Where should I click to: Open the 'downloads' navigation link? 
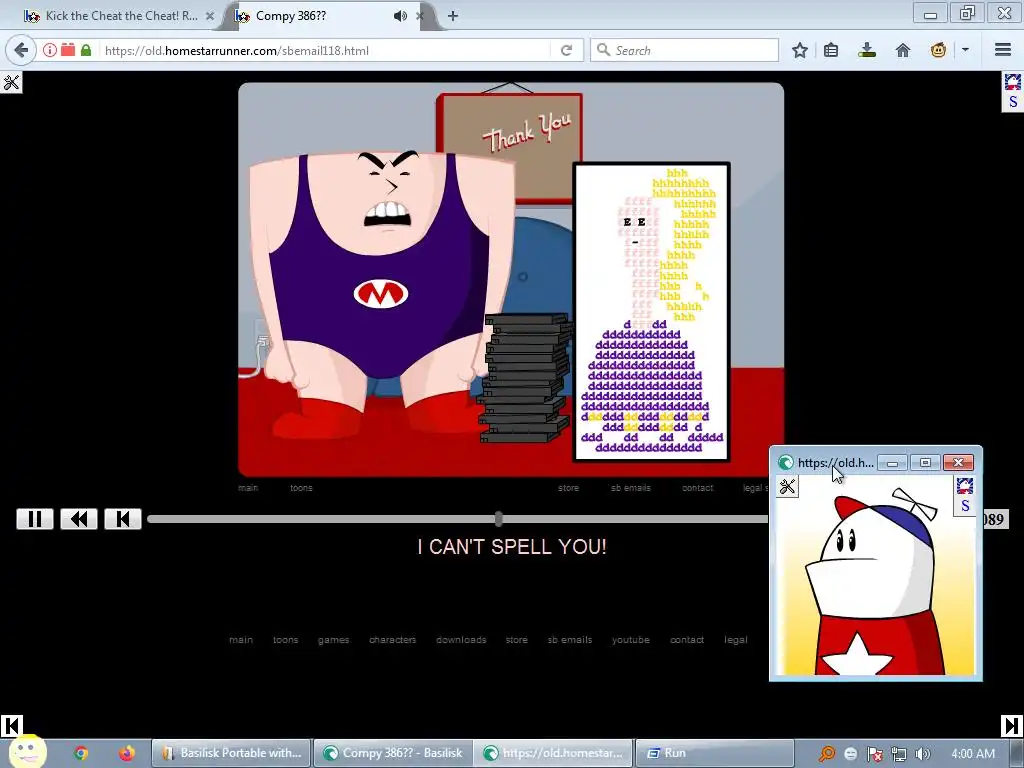point(461,640)
